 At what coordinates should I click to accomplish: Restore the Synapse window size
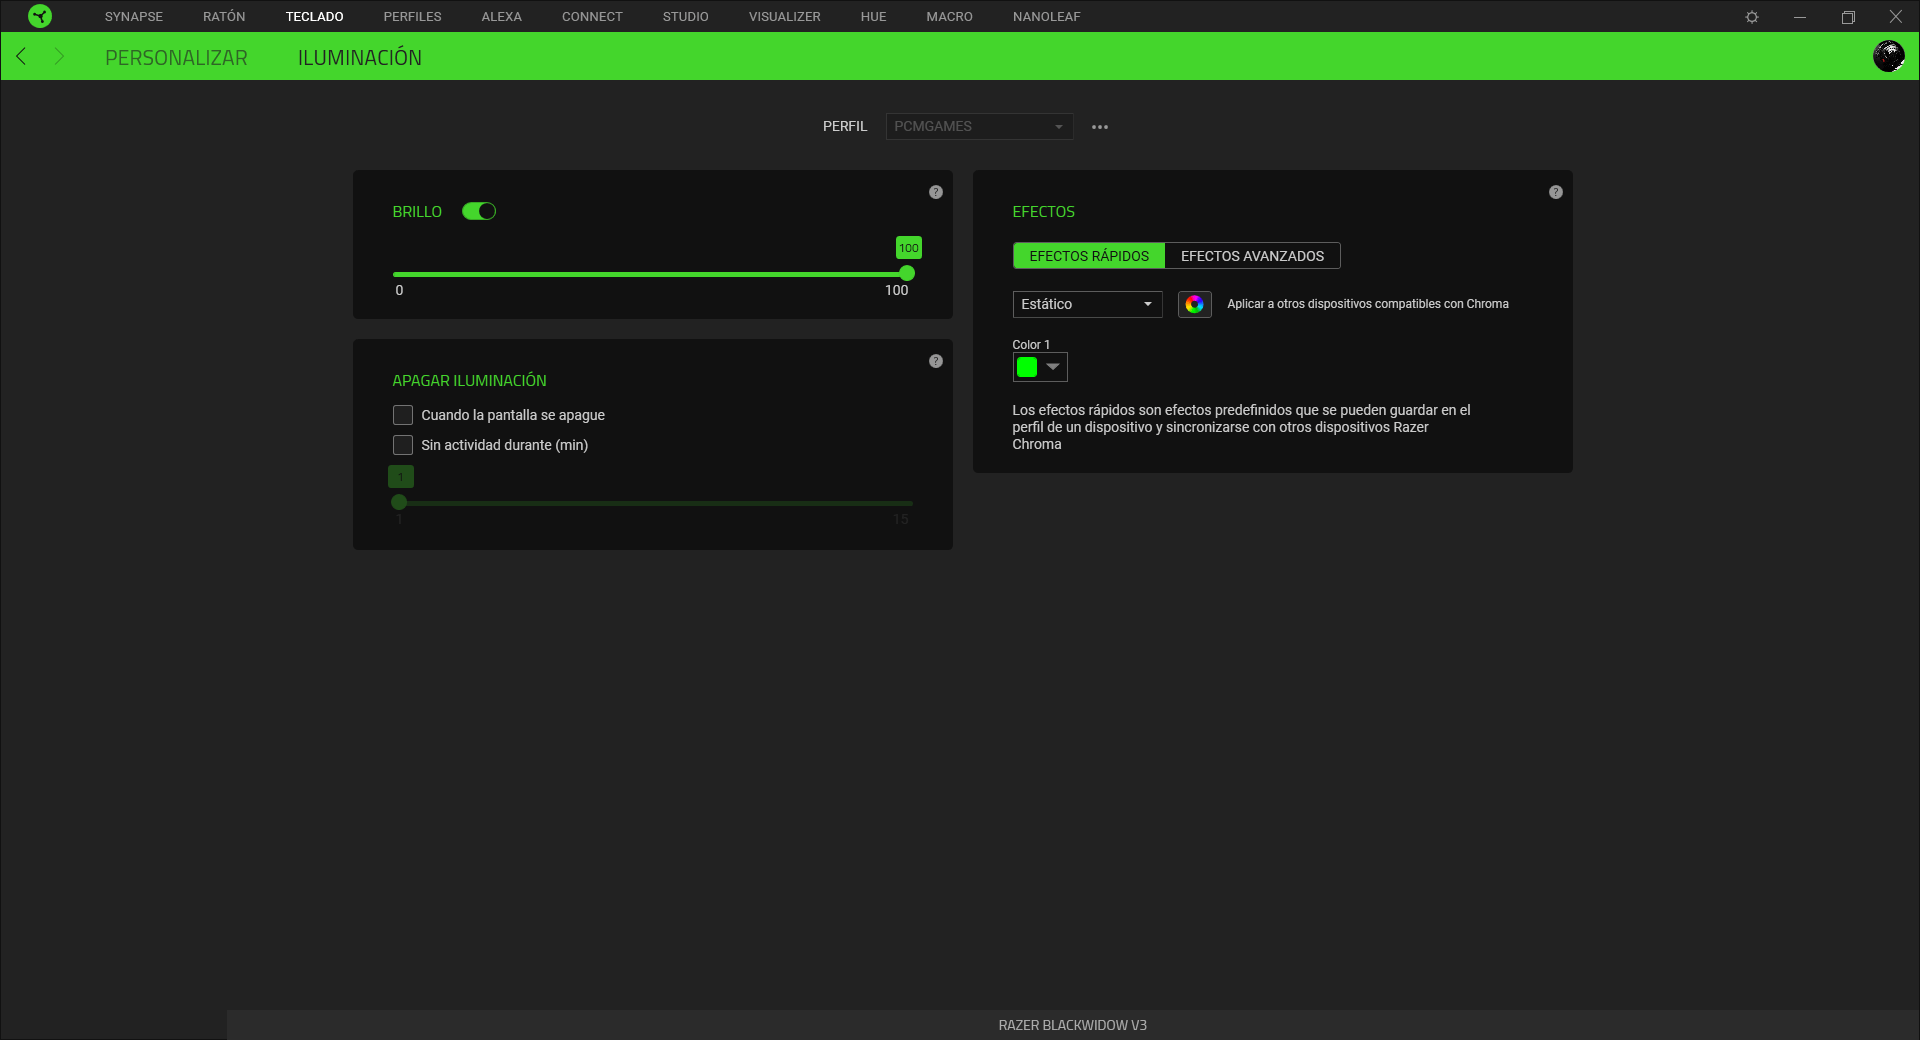[x=1848, y=17]
